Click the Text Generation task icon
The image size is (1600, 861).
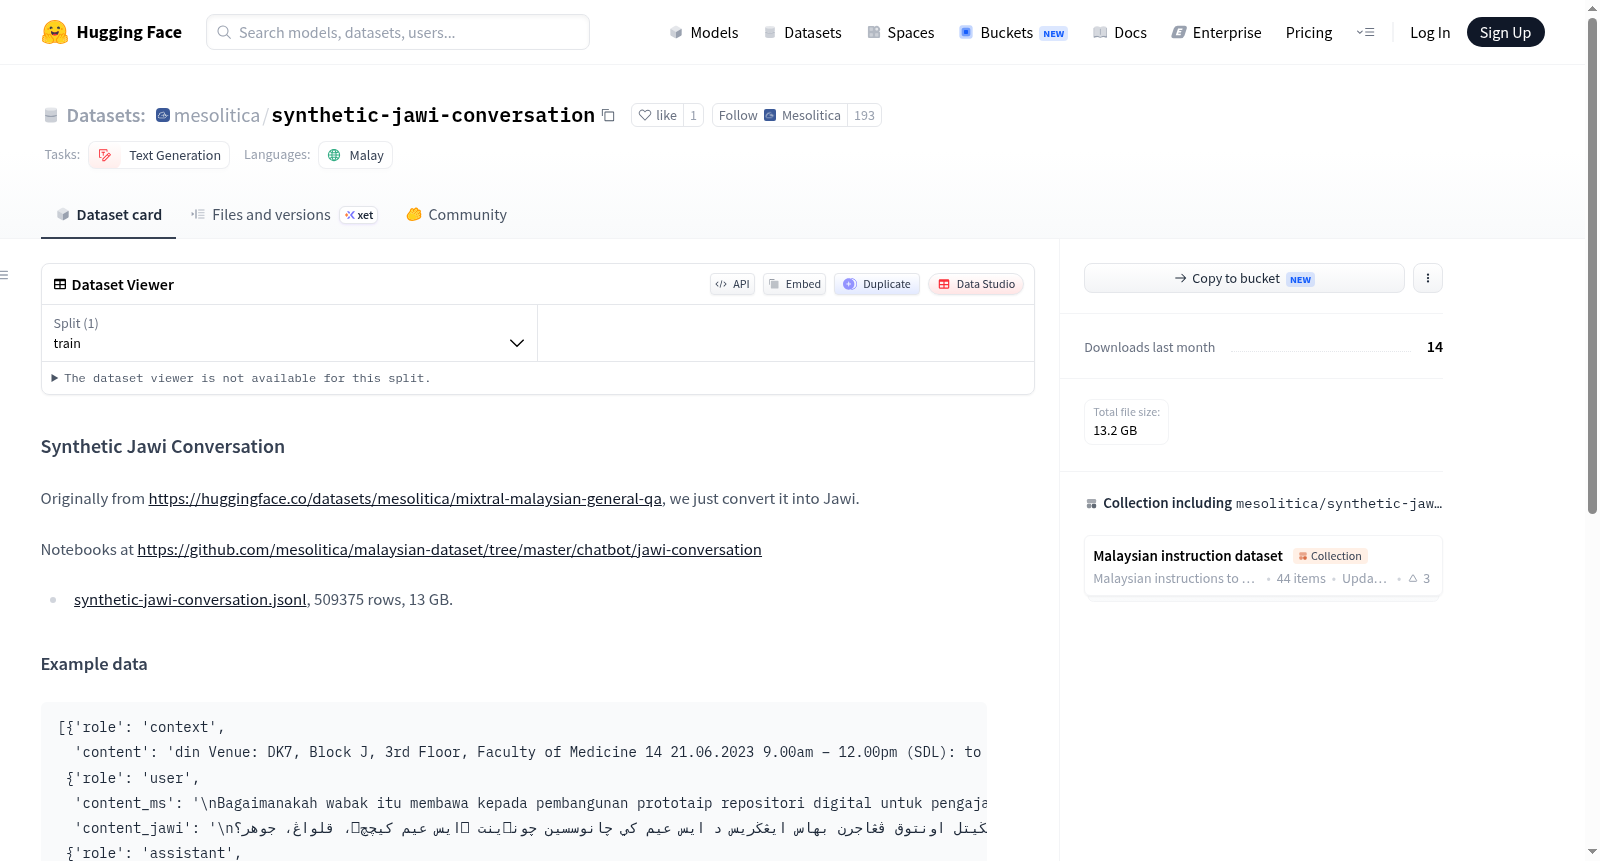pyautogui.click(x=105, y=155)
